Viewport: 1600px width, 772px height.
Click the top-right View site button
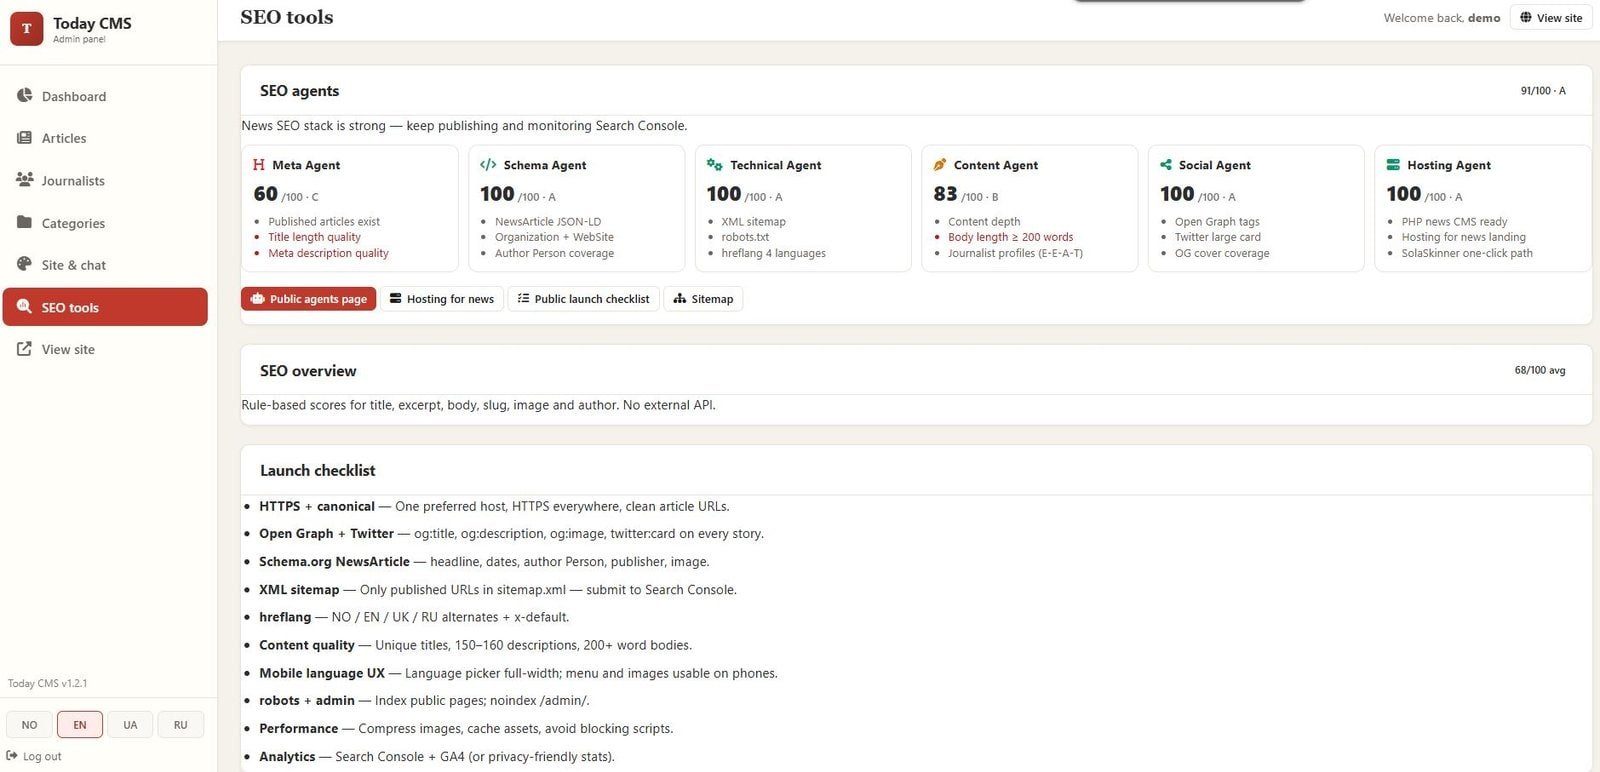(1550, 18)
